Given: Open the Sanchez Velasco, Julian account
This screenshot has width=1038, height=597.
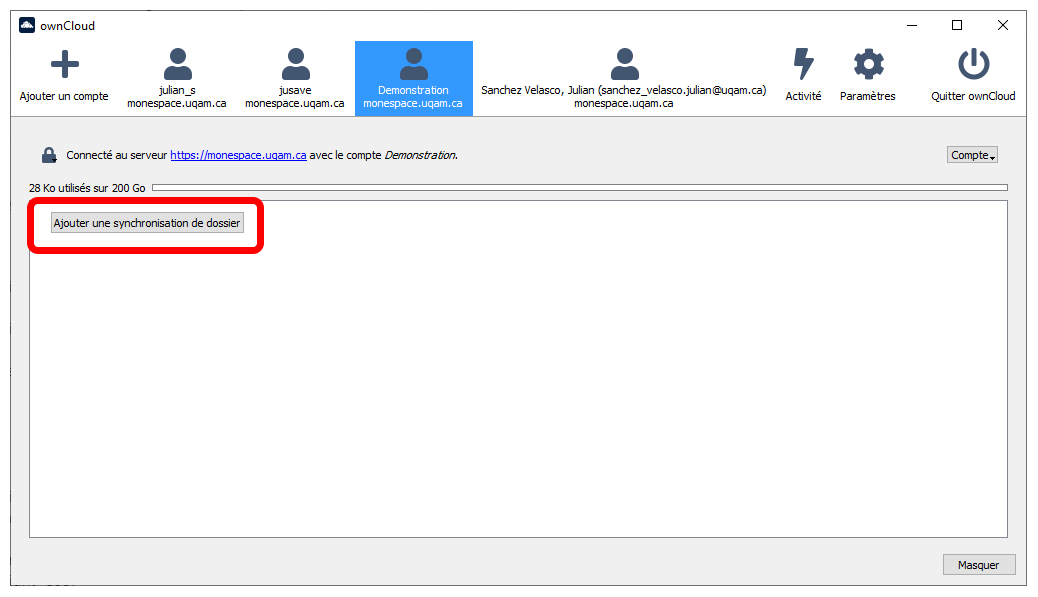Looking at the screenshot, I should point(624,78).
